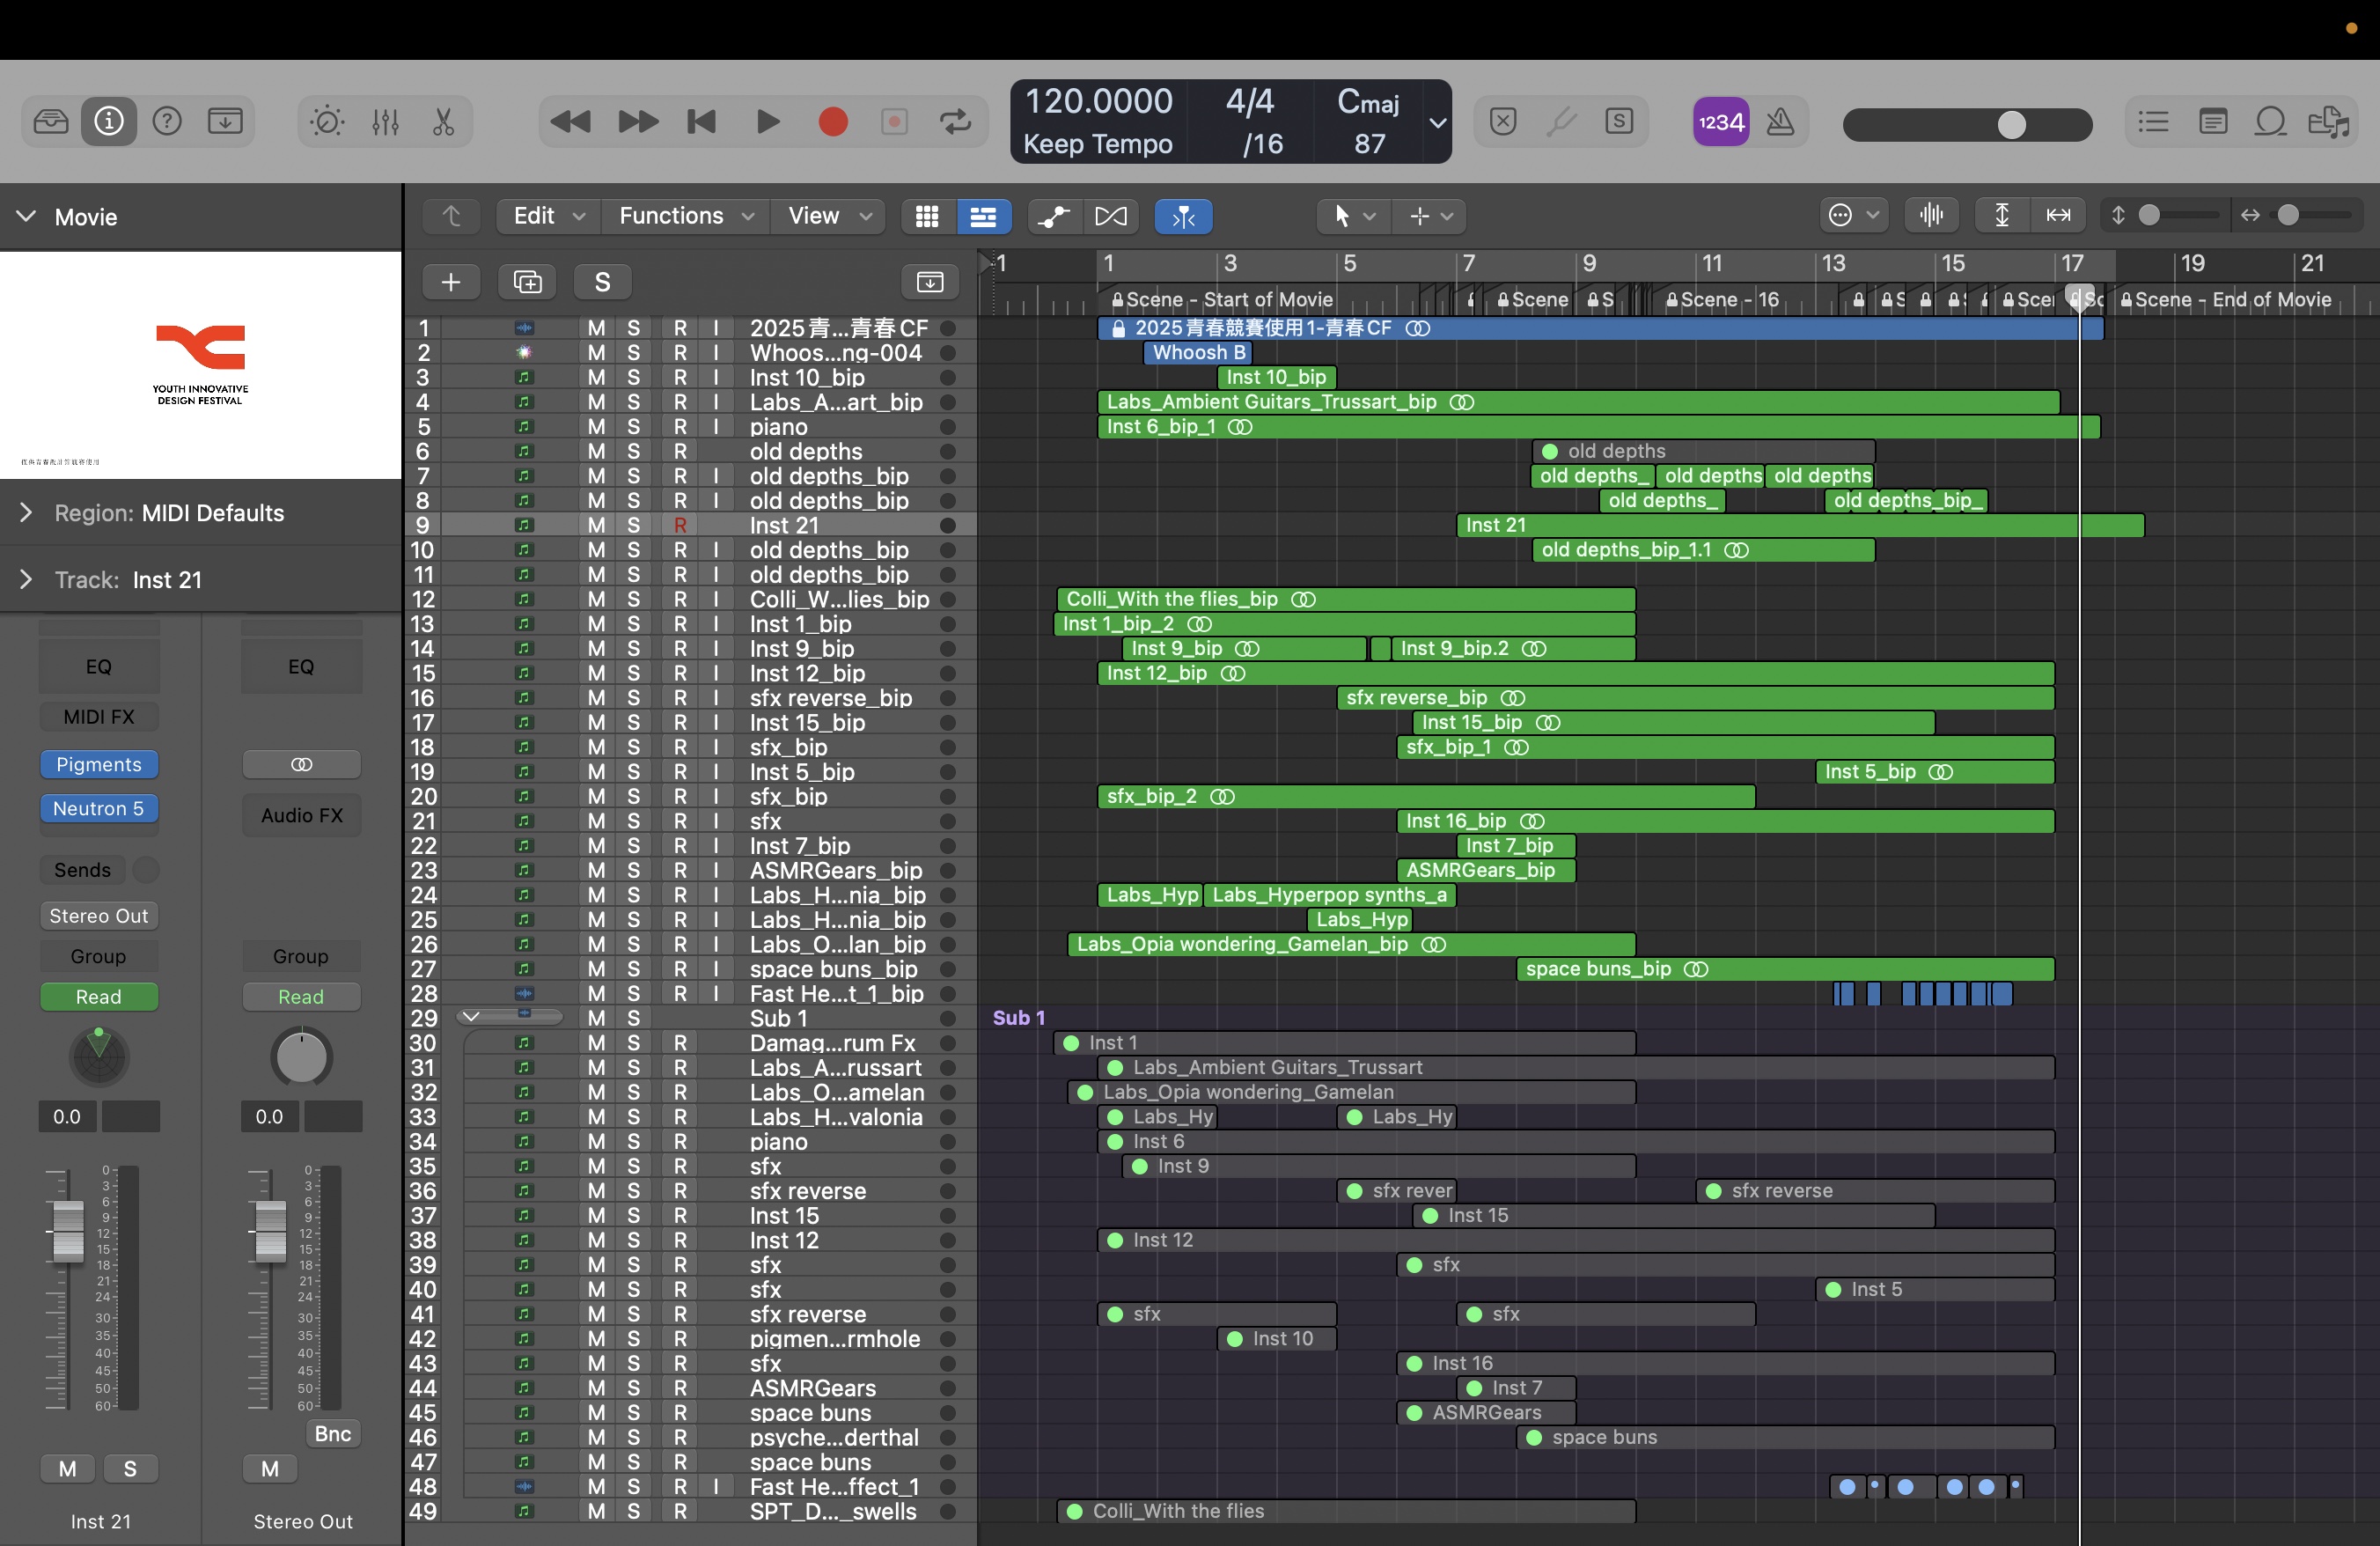Click the 120.0000 tempo display
This screenshot has height=1546, width=2380.
tap(1098, 101)
